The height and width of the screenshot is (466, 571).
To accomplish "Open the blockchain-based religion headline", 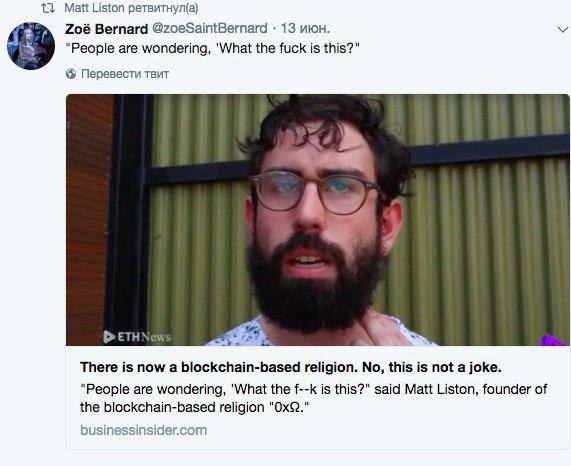I will pyautogui.click(x=291, y=367).
